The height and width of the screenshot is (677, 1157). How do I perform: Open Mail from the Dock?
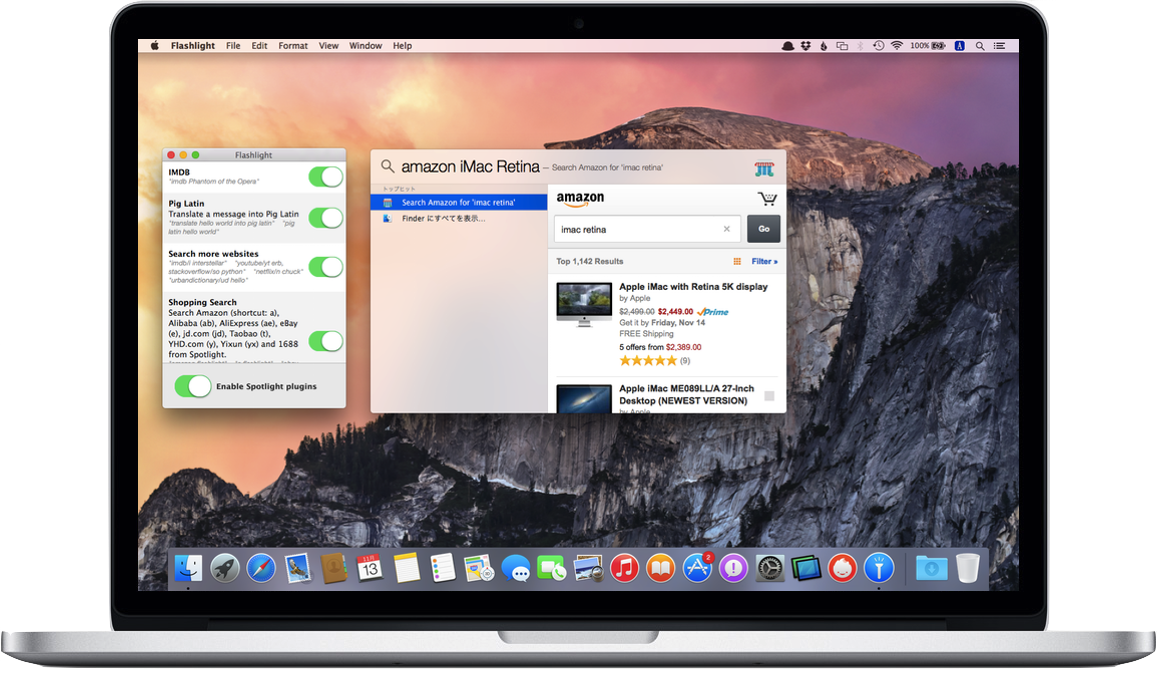coord(297,568)
